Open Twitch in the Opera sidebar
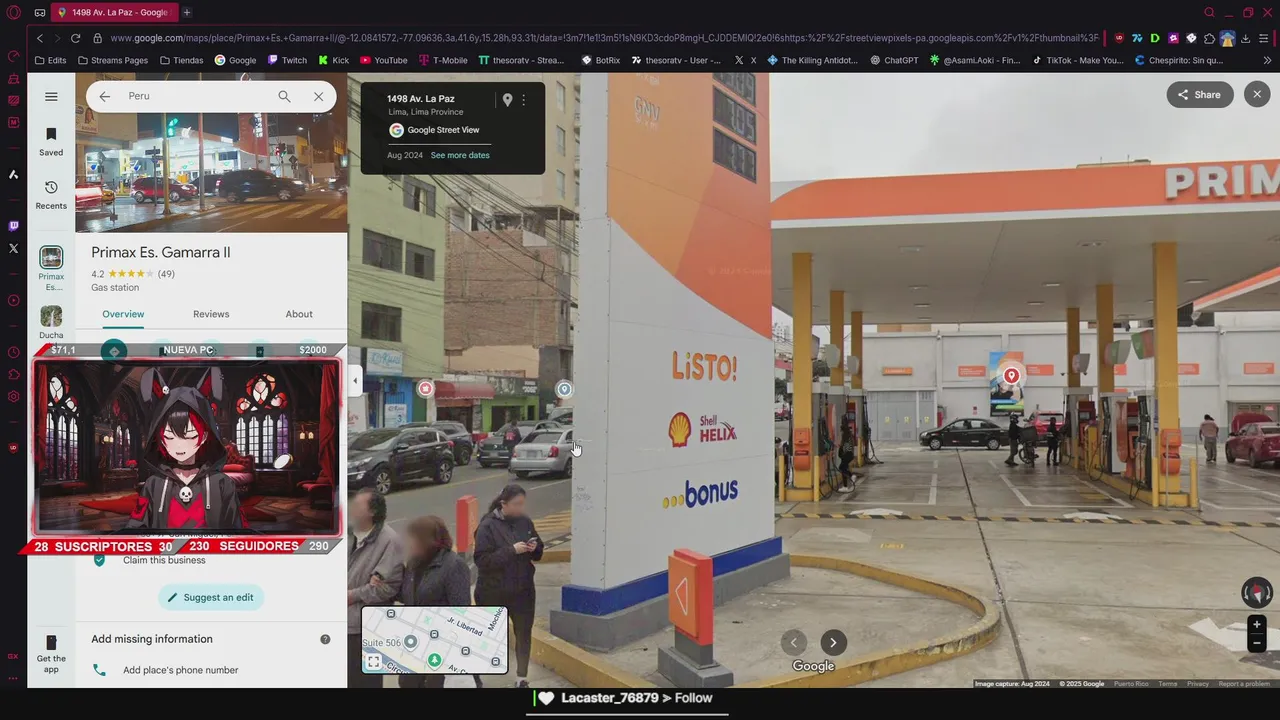The width and height of the screenshot is (1280, 720). coord(13,226)
